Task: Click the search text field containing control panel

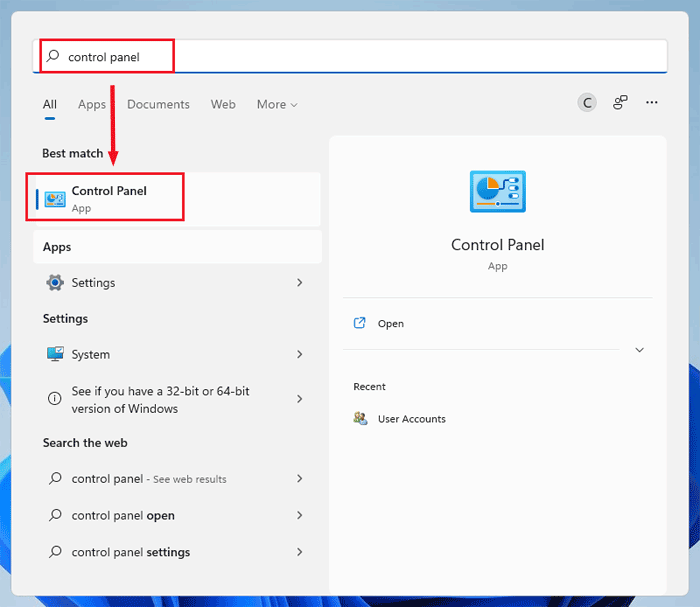Action: click(x=350, y=56)
